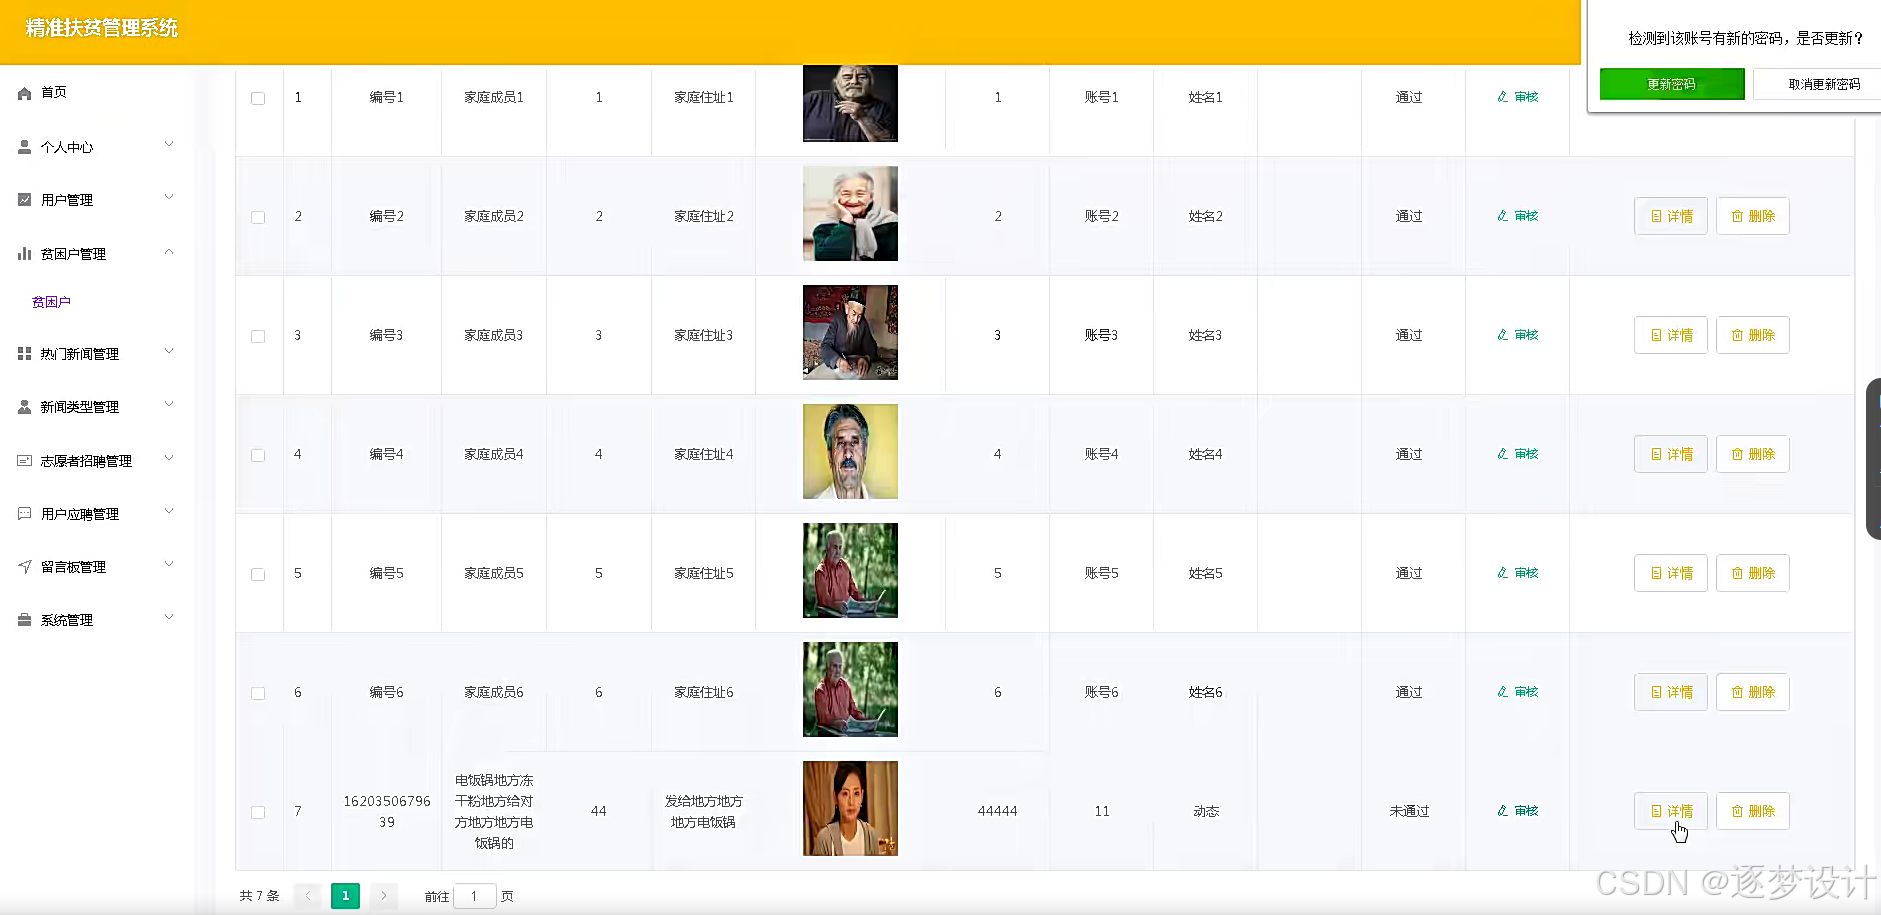Image resolution: width=1881 pixels, height=915 pixels.
Task: Click the briefcase icon beside 系统管理
Action: pyautogui.click(x=24, y=620)
